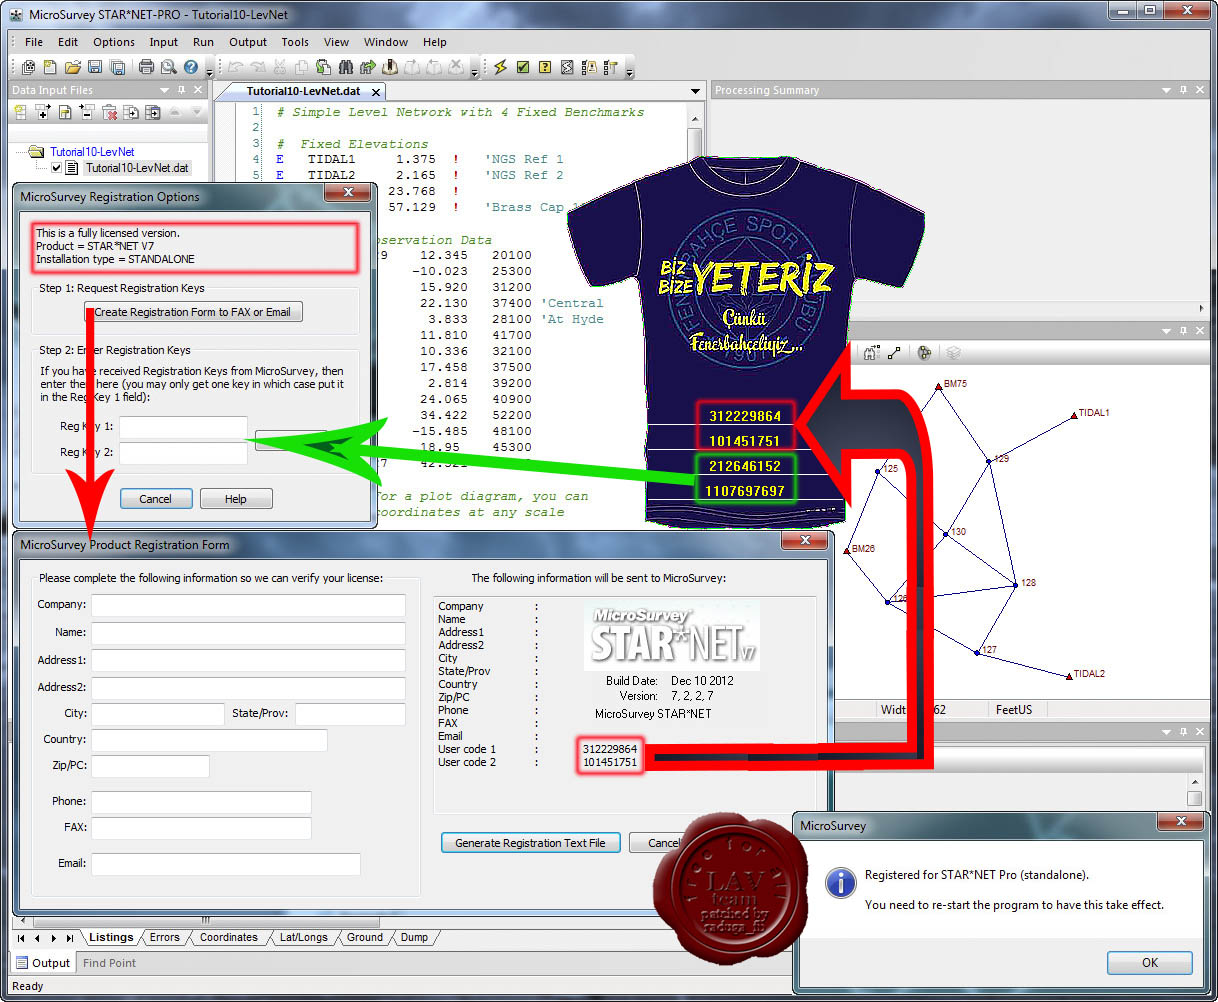Click the sigma preanalysis icon in run toolbar
Image resolution: width=1218 pixels, height=1002 pixels.
pyautogui.click(x=567, y=67)
